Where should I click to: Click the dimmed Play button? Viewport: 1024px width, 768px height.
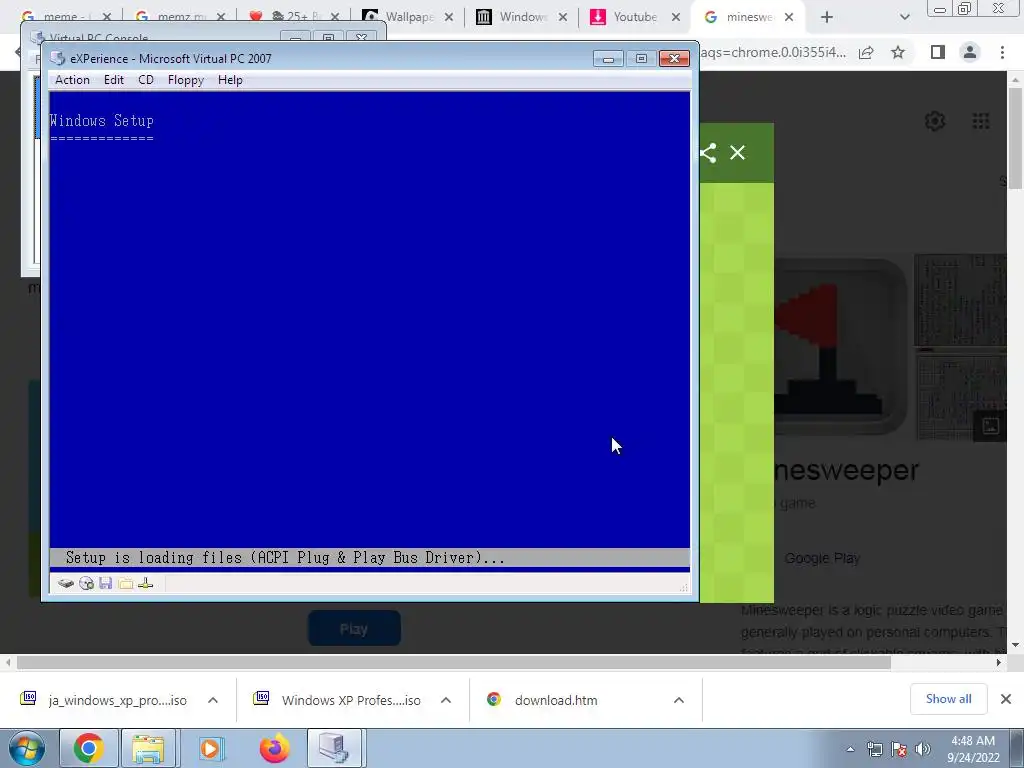pyautogui.click(x=354, y=628)
